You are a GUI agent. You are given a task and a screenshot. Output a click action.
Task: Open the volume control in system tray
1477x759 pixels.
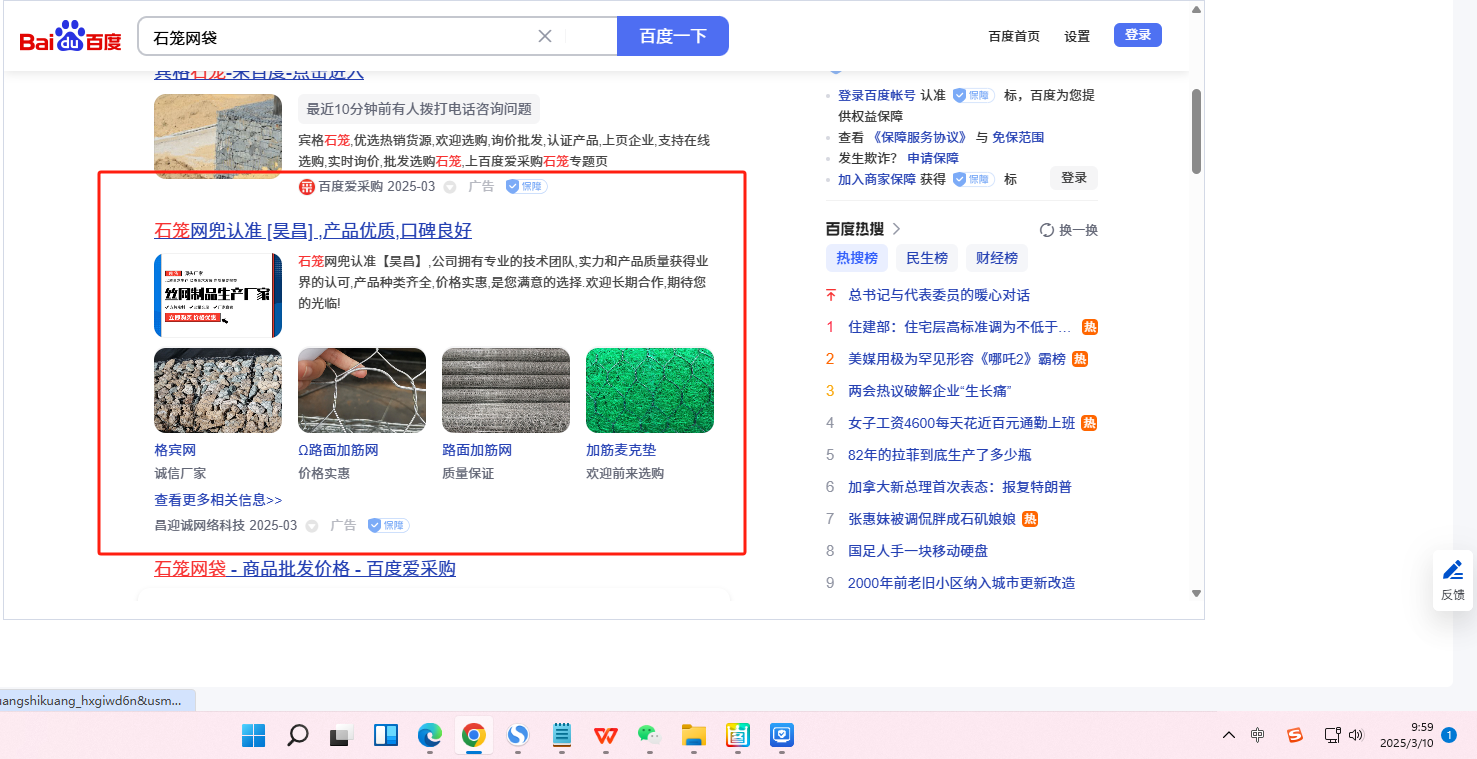click(1356, 735)
